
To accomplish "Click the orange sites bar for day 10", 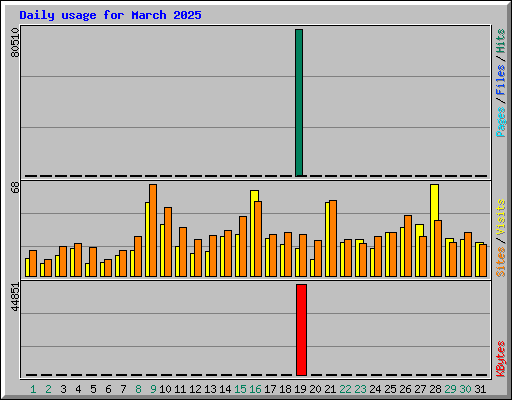I will [x=168, y=242].
